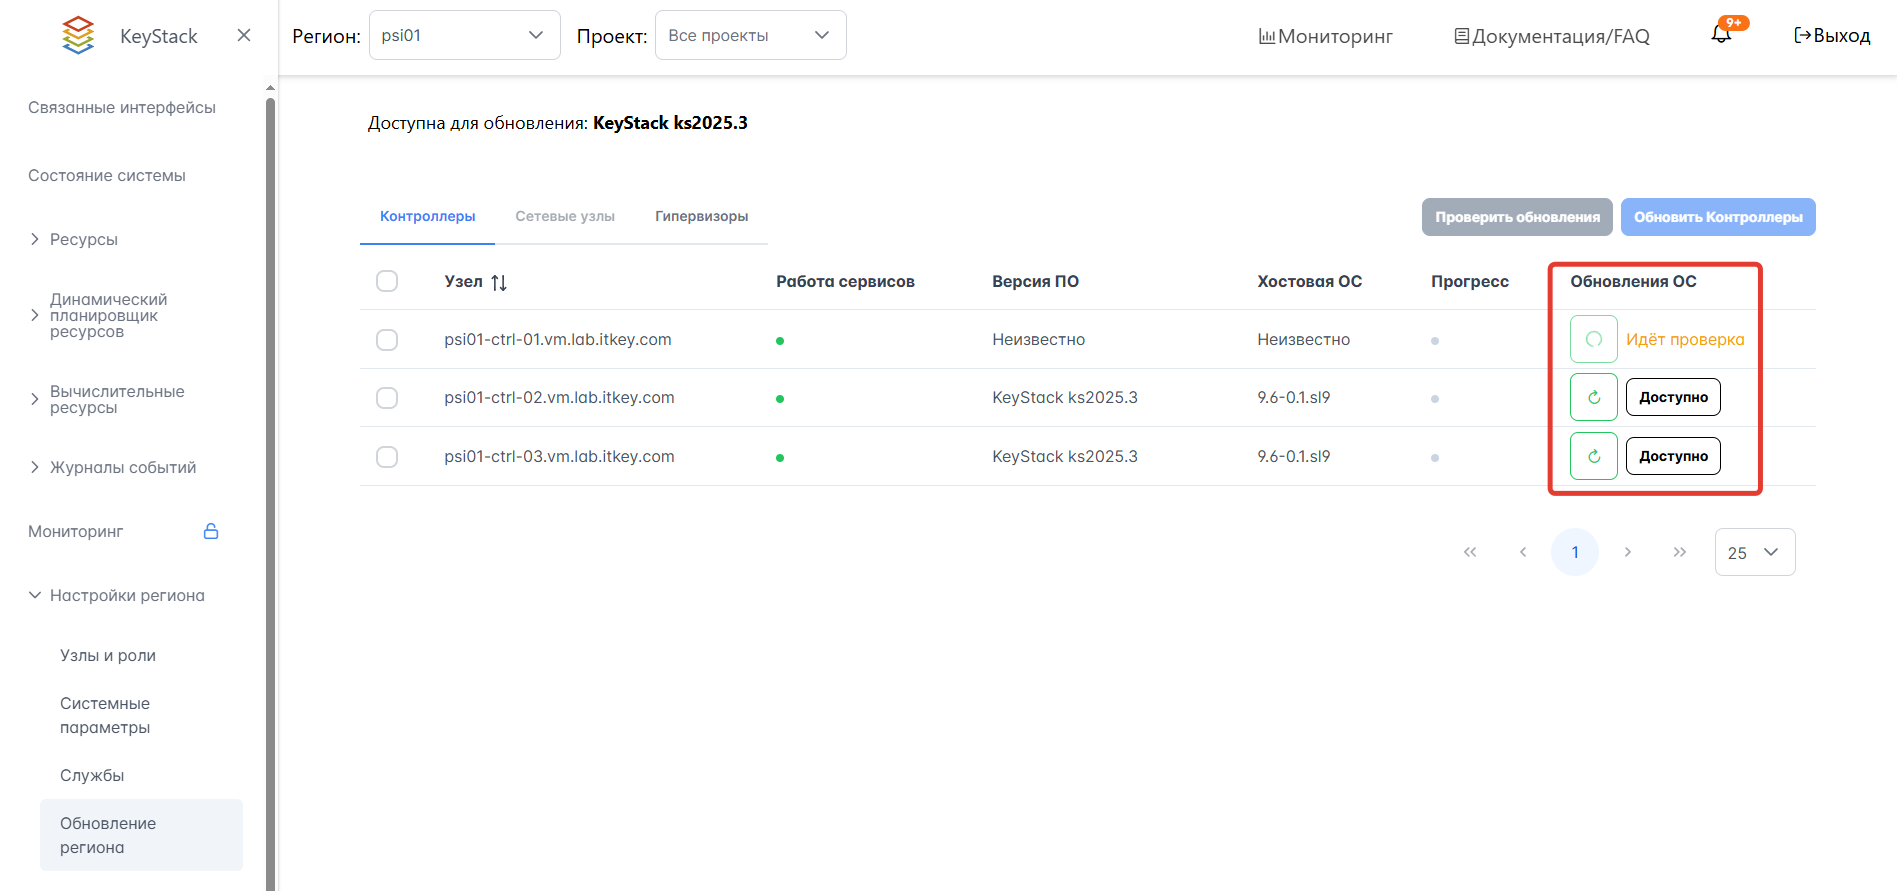This screenshot has height=891, width=1897.
Task: Open the Регион dropdown showing psi01
Action: click(464, 36)
